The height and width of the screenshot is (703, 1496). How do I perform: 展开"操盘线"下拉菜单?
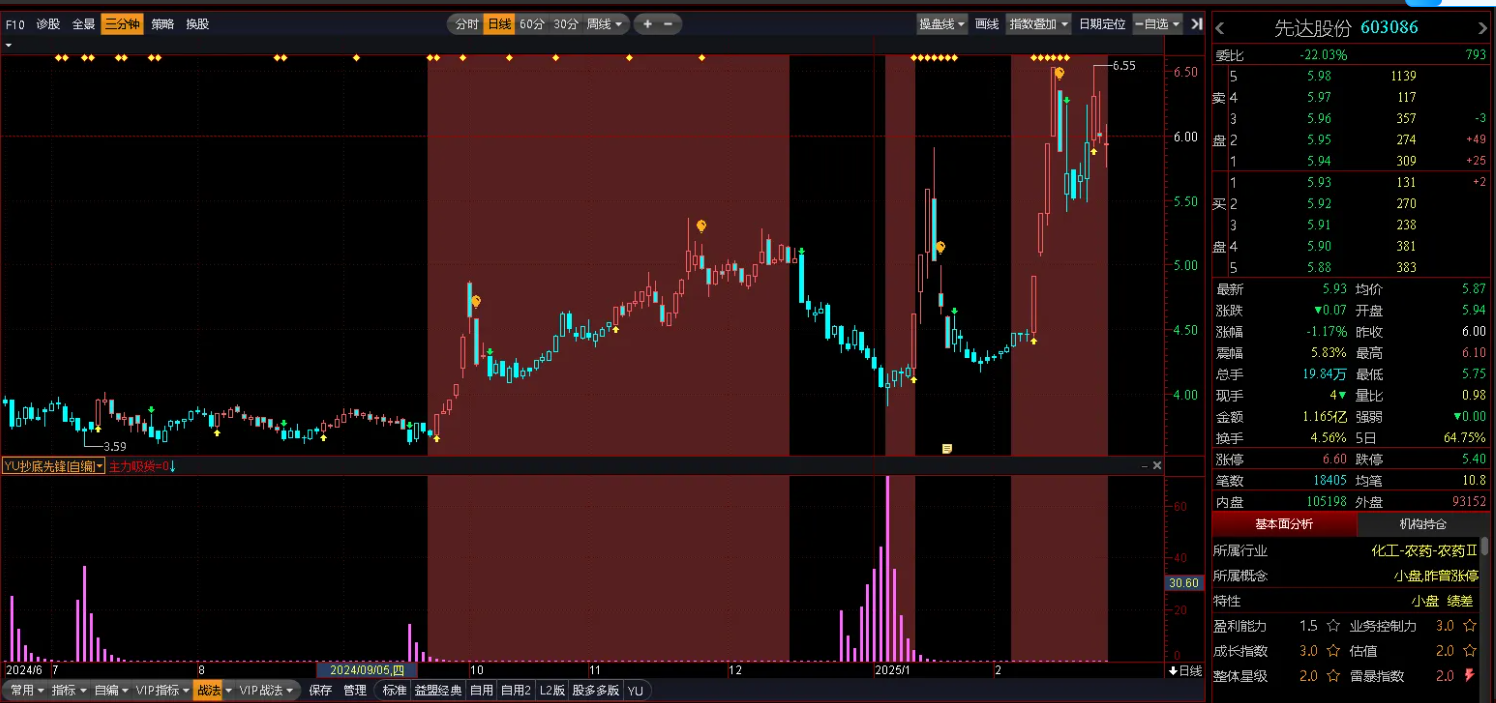[942, 24]
